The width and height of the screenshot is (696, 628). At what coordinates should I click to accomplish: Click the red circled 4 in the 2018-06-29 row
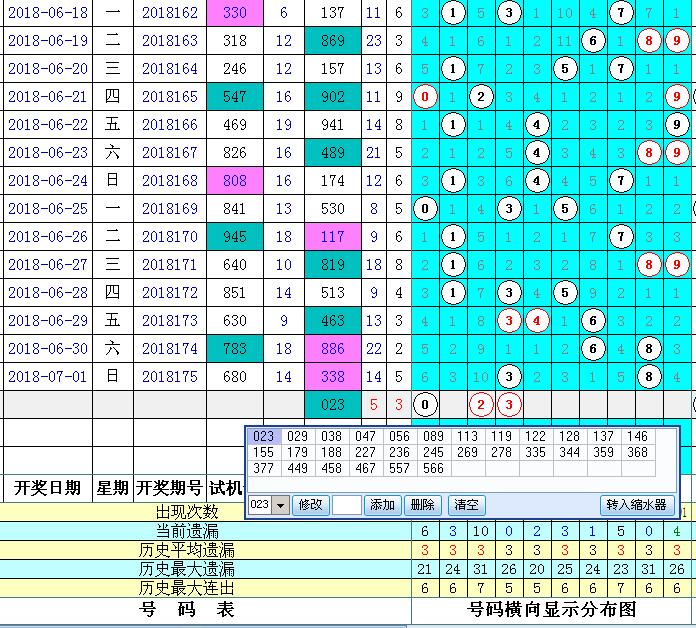pyautogui.click(x=538, y=321)
